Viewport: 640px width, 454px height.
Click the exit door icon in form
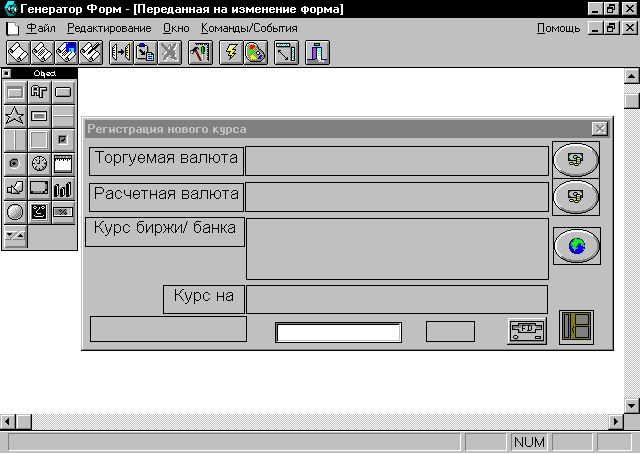click(x=575, y=328)
